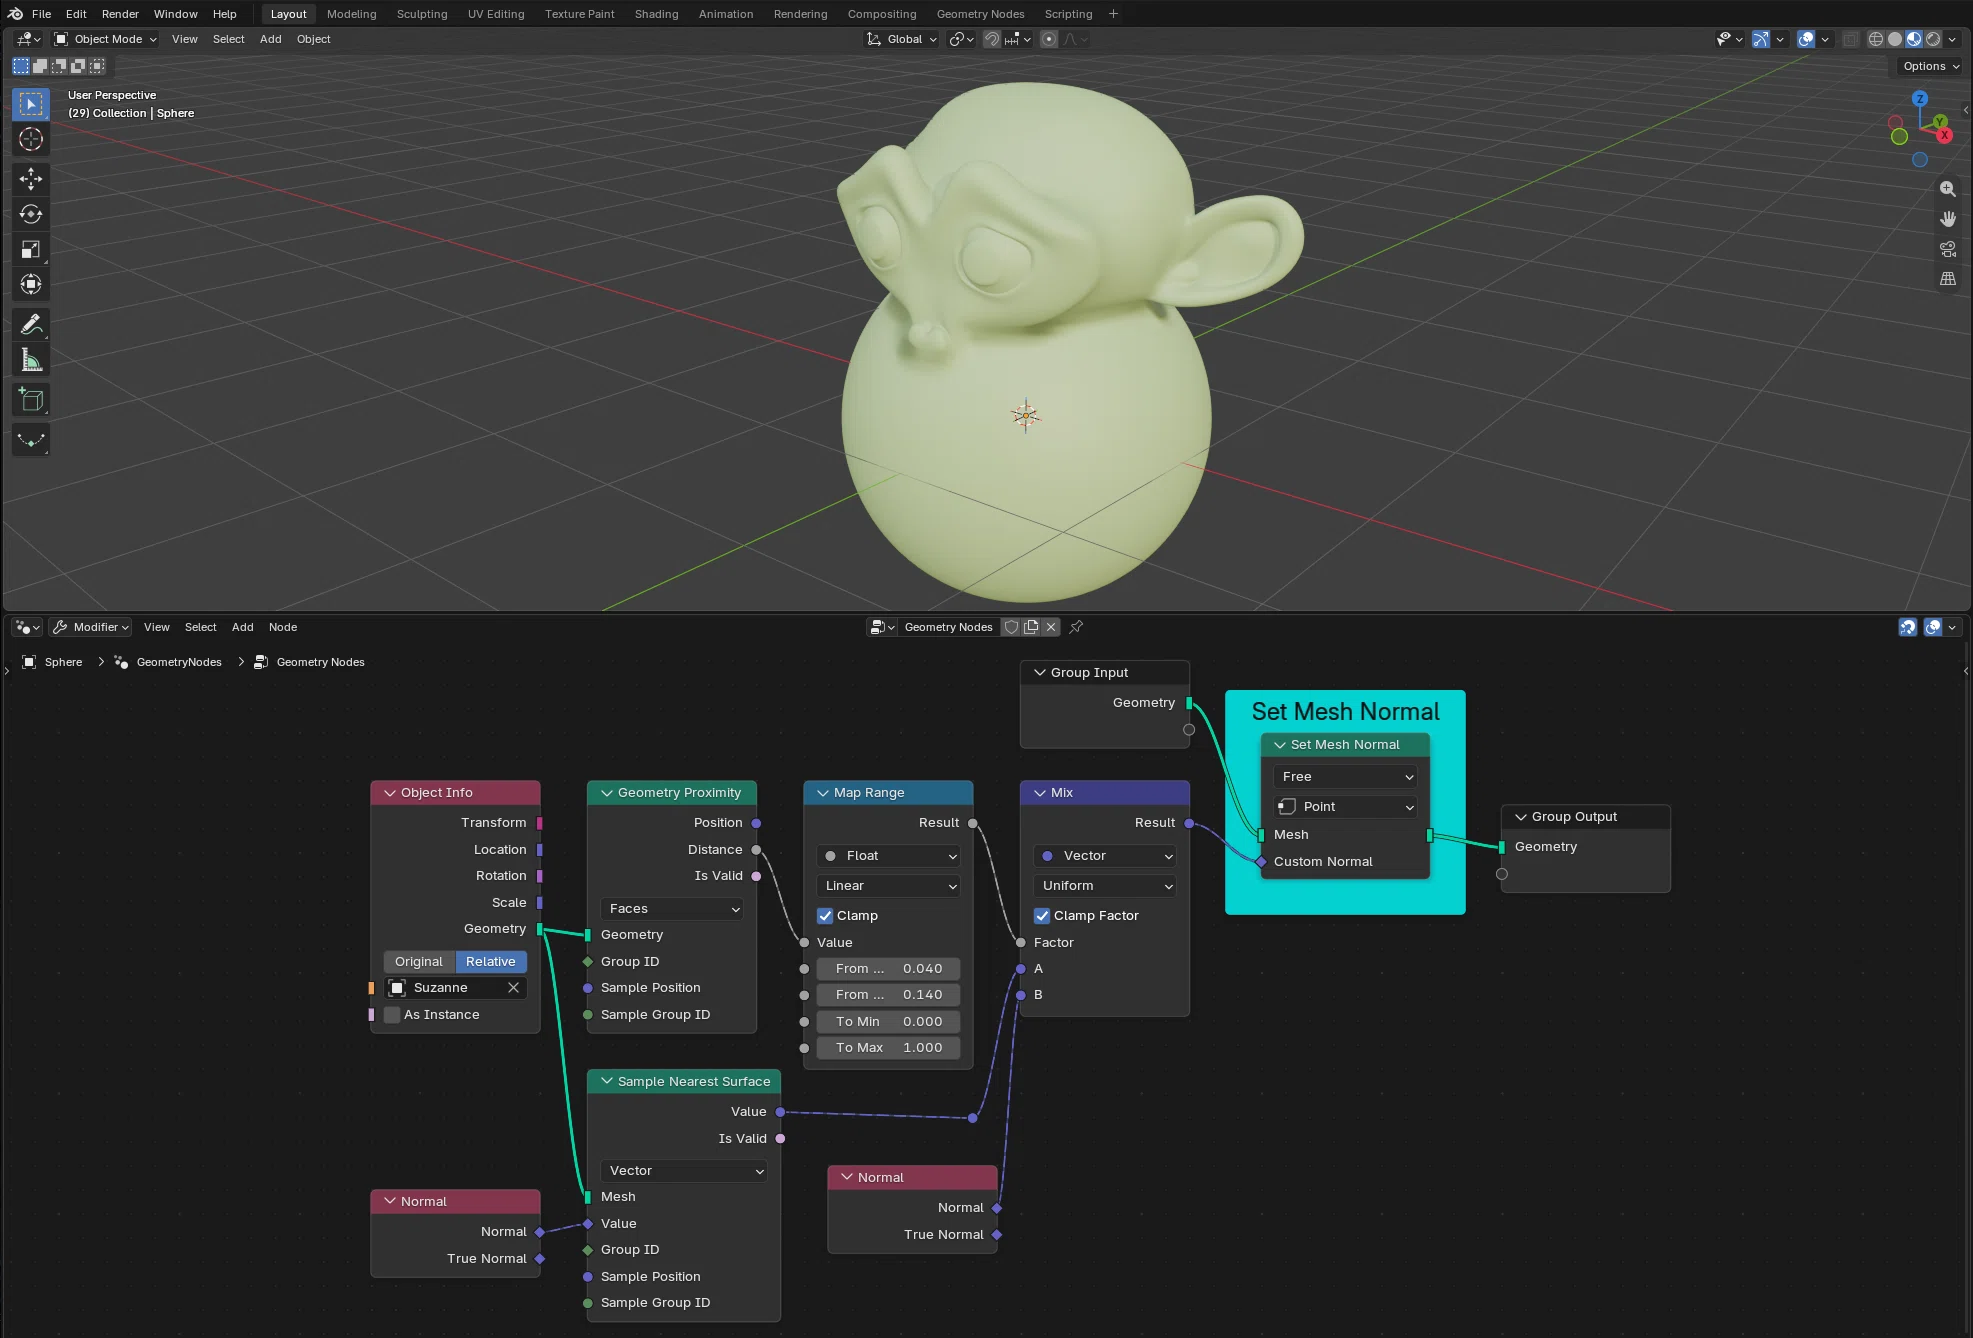Image resolution: width=1973 pixels, height=1338 pixels.
Task: Select Relative transform space button
Action: click(490, 962)
